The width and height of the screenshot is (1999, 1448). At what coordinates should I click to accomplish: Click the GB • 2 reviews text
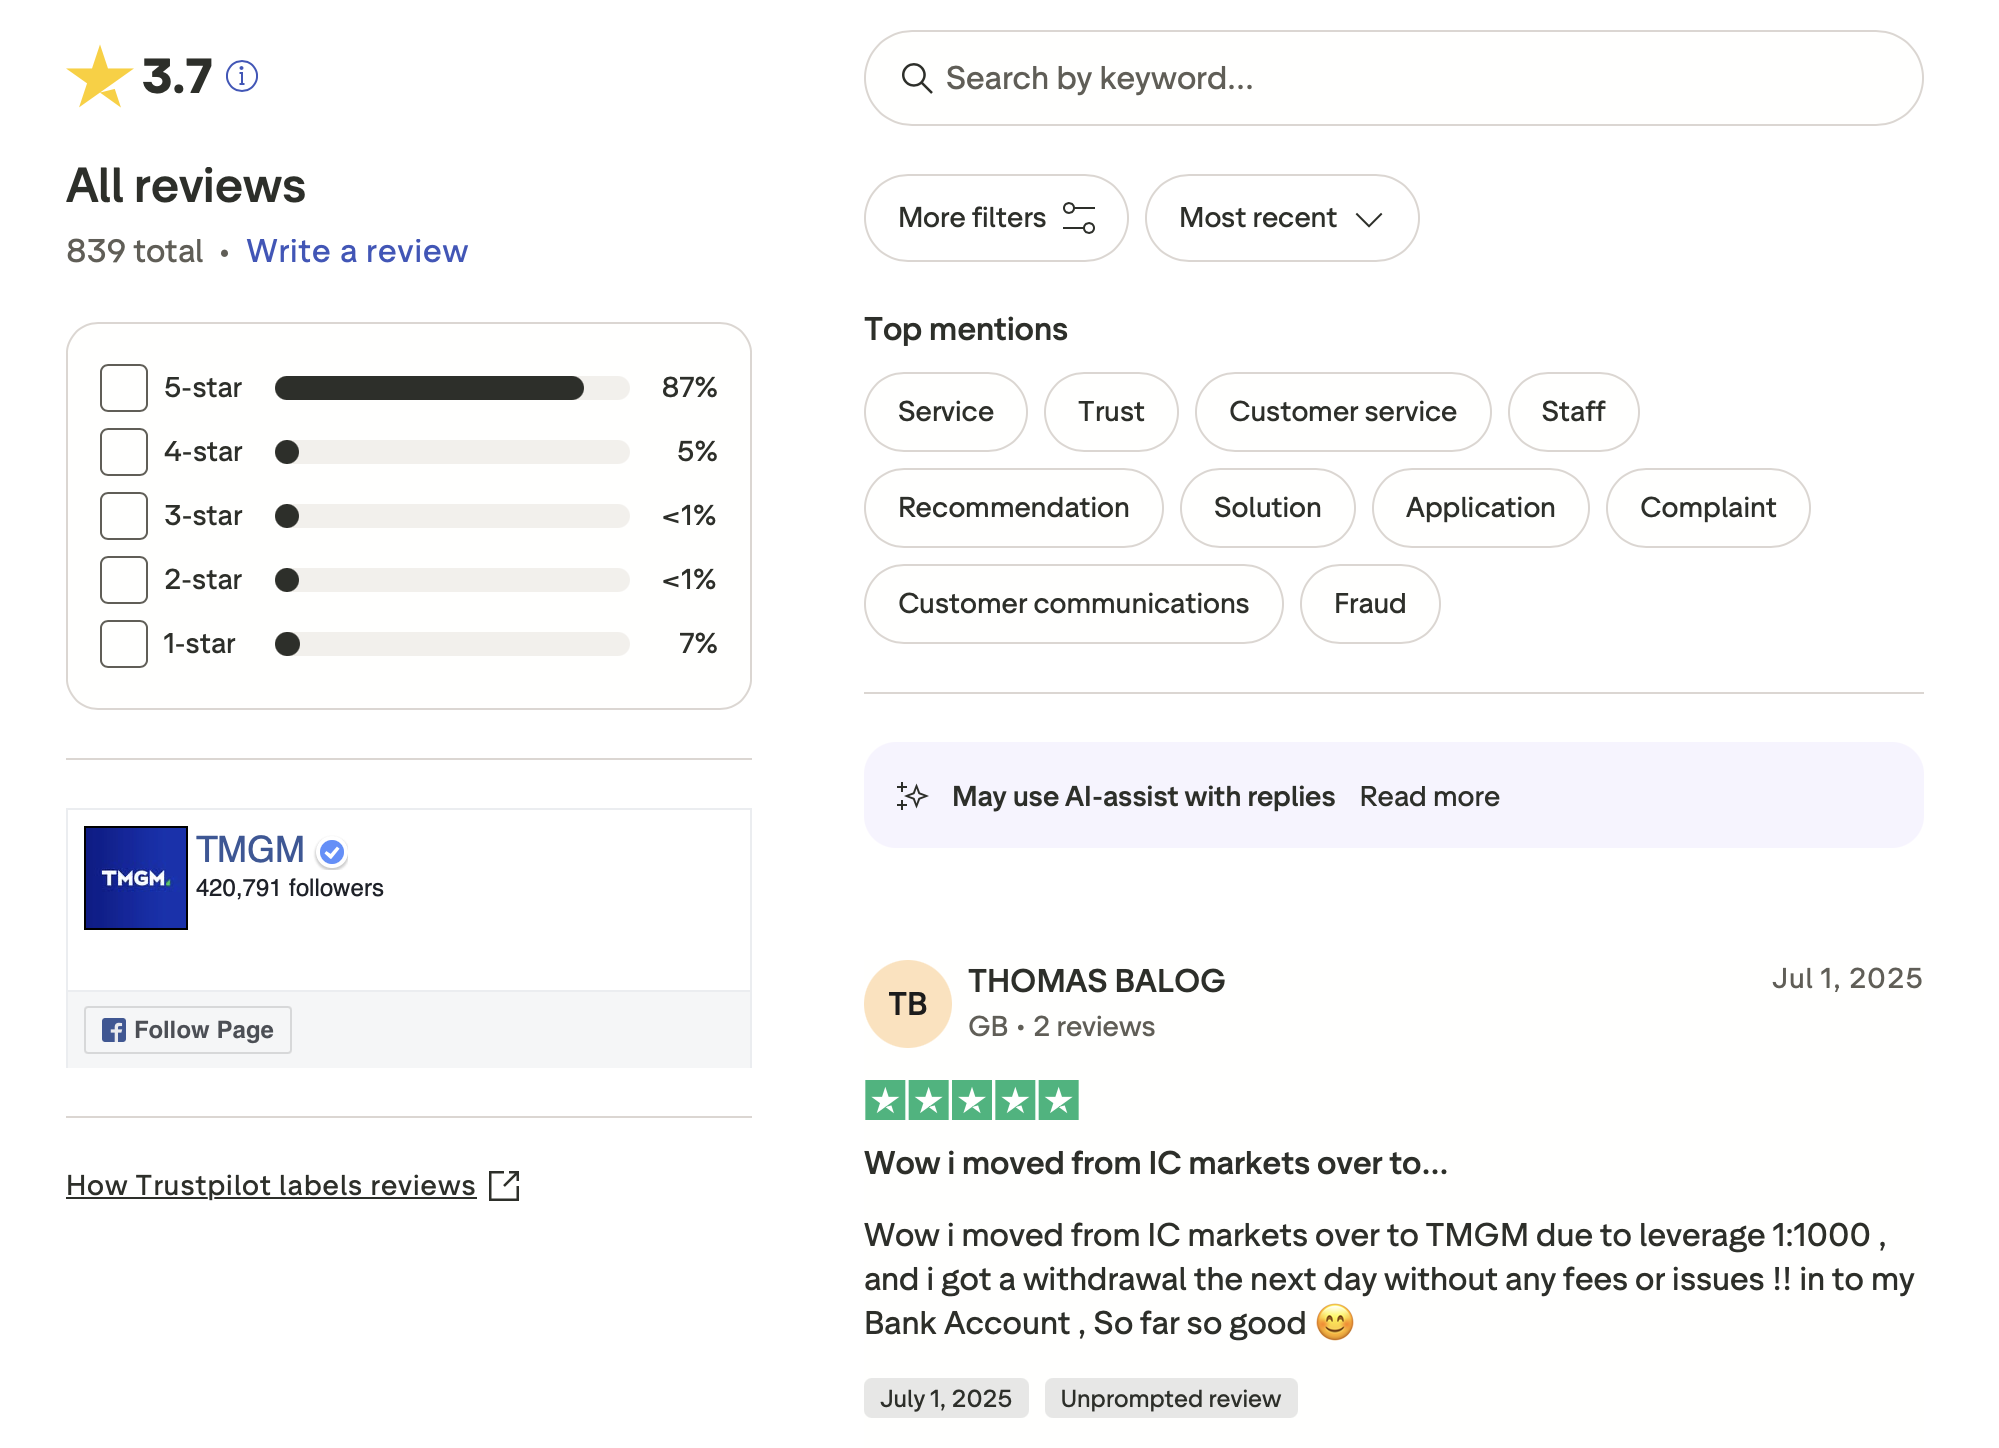[x=1061, y=1027]
